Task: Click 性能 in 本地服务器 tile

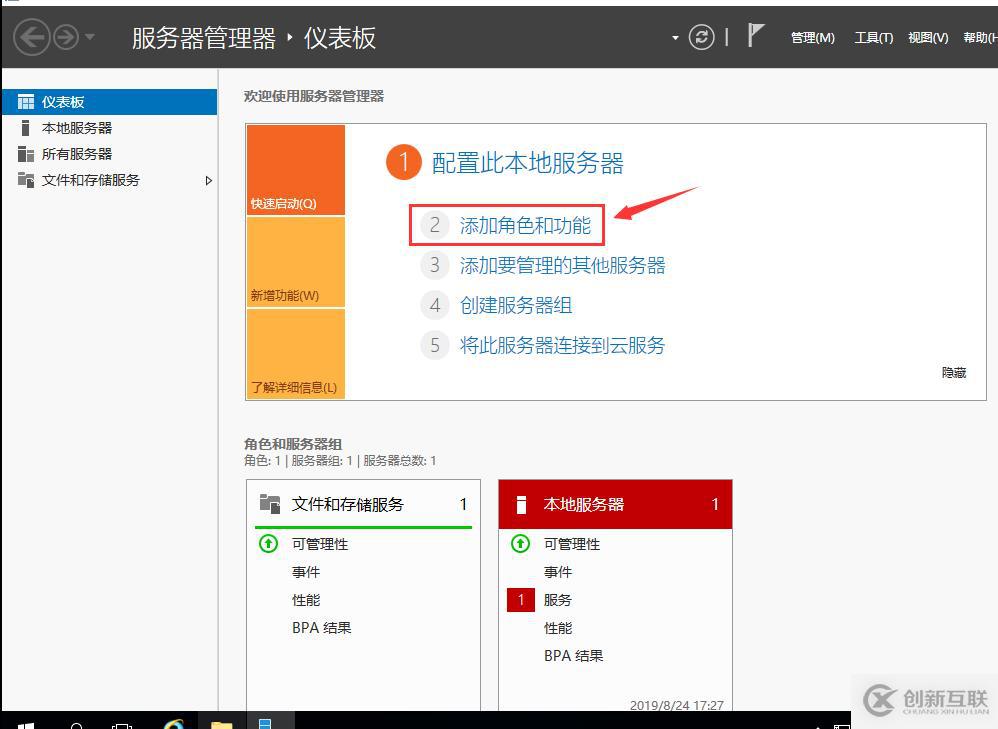Action: click(x=558, y=628)
